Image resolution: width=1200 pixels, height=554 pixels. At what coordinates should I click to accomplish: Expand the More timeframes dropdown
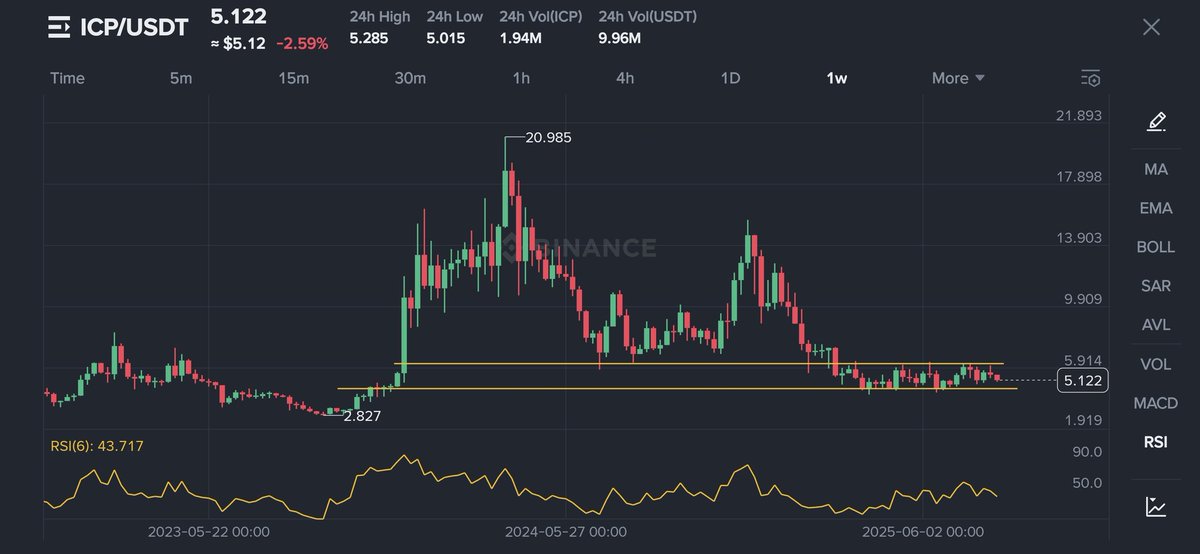point(958,78)
